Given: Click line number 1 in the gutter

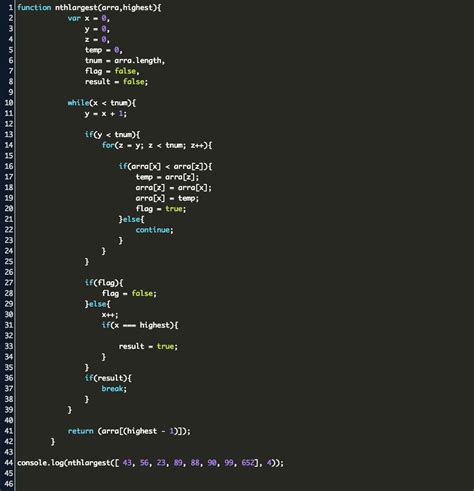Looking at the screenshot, I should coord(11,7).
